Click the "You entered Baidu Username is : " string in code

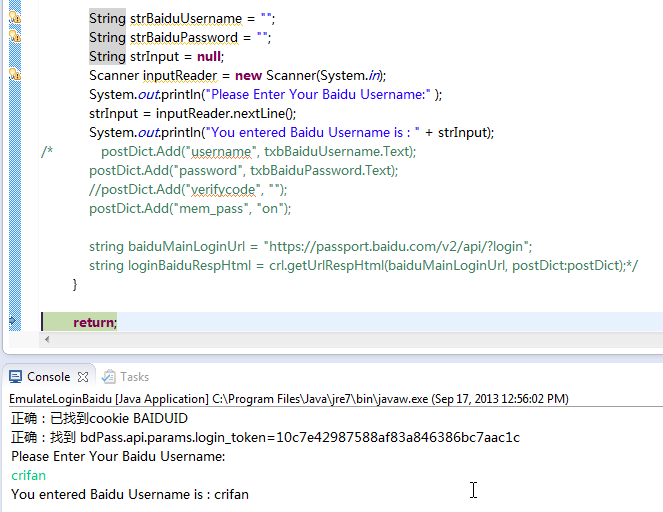pos(313,132)
